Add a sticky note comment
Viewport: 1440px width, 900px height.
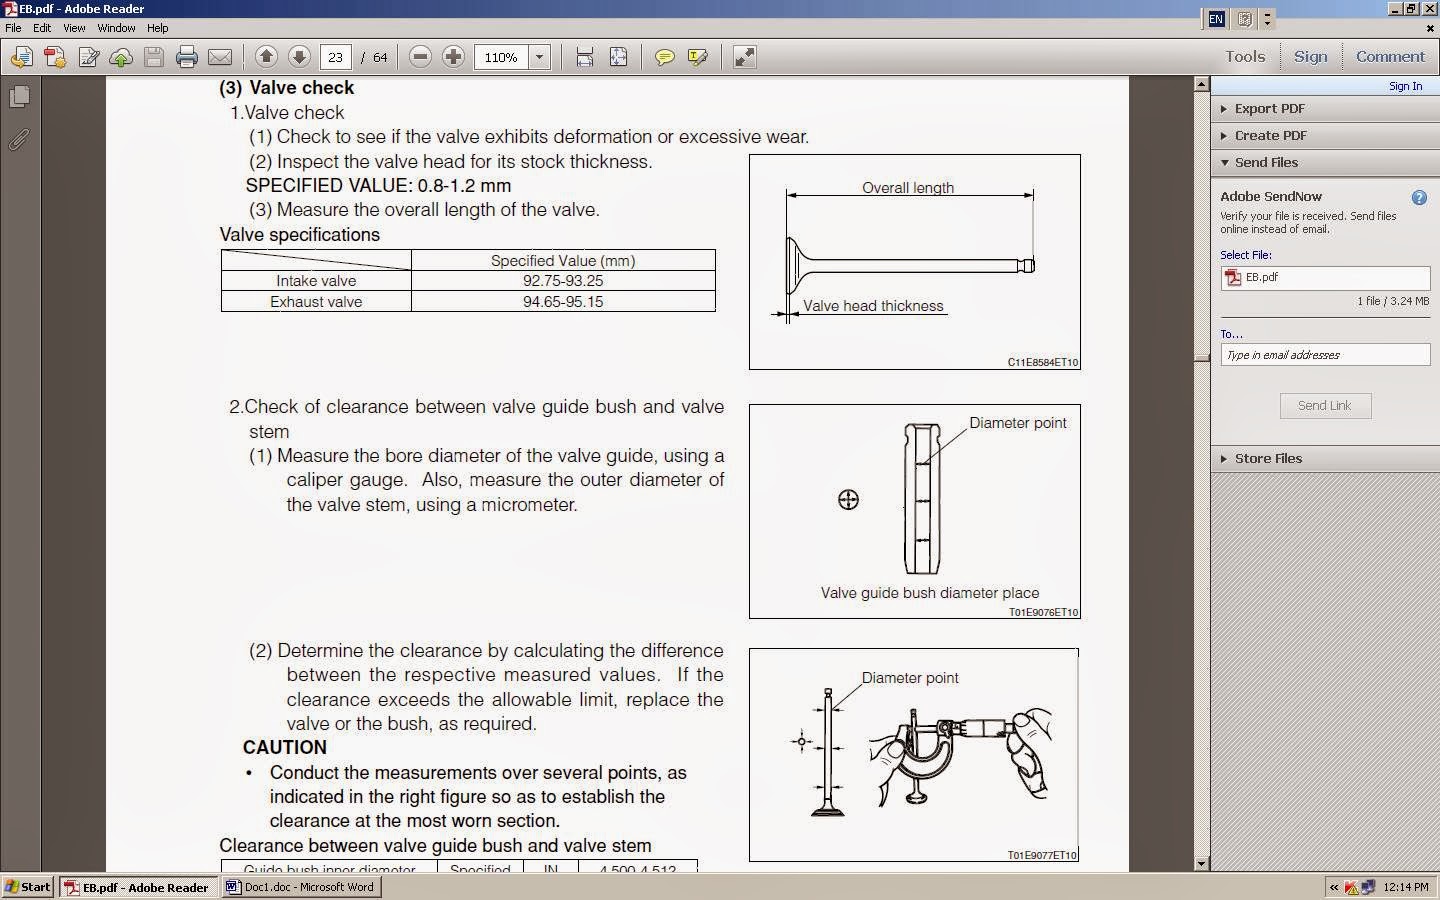[x=664, y=57]
